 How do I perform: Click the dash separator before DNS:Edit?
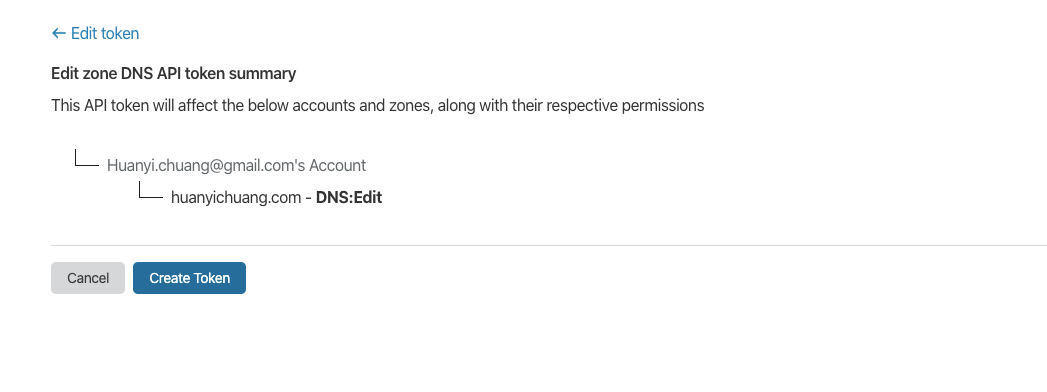click(x=308, y=198)
